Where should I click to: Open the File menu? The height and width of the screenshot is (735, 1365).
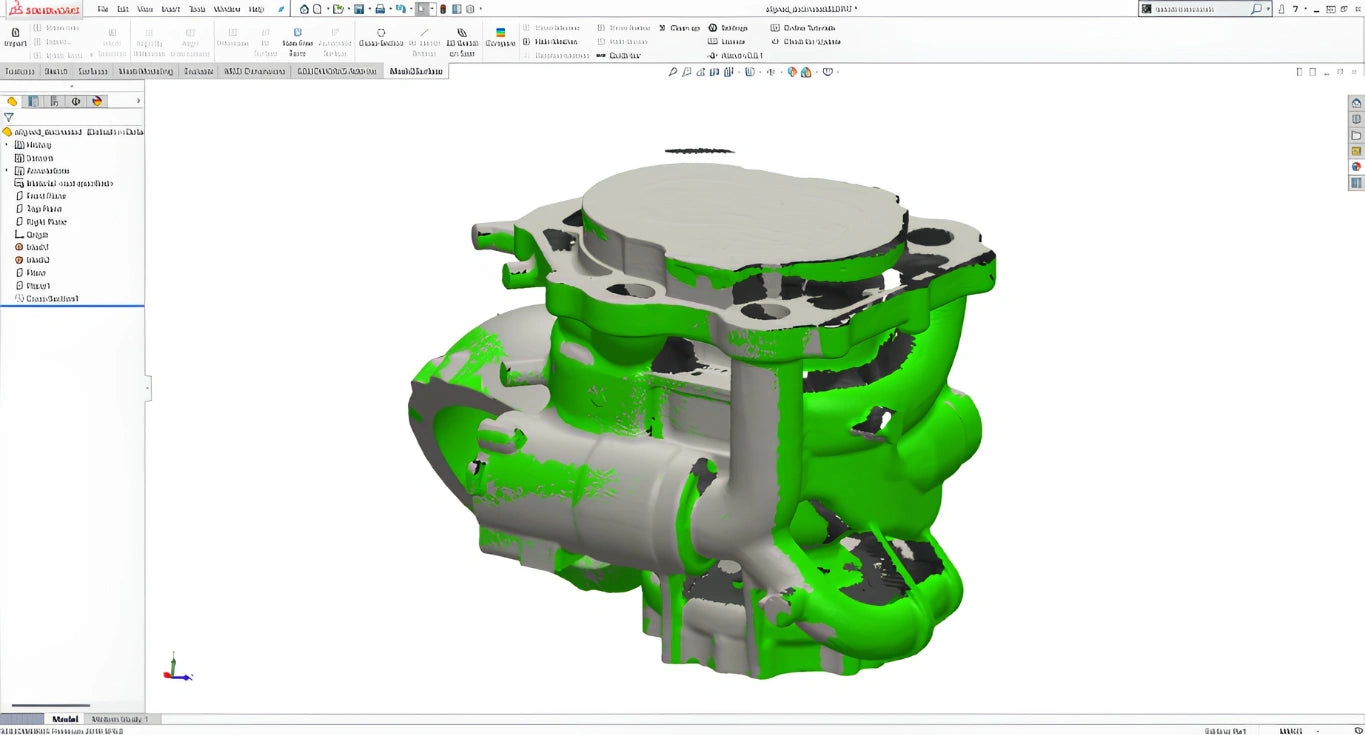tap(102, 9)
